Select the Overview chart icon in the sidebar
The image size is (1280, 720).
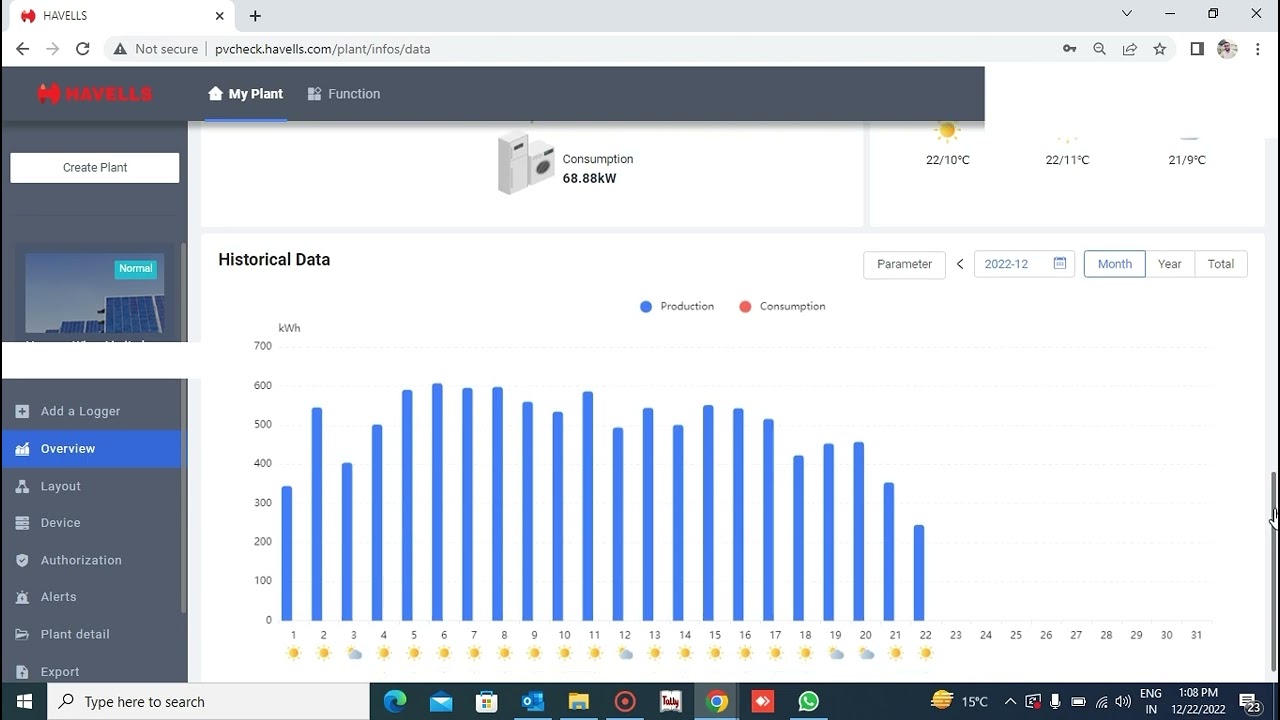[22, 449]
